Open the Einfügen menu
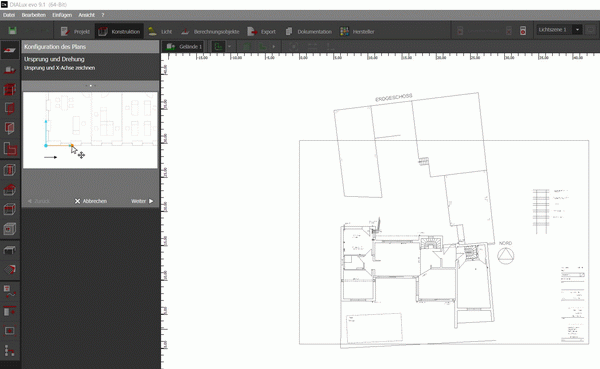The width and height of the screenshot is (600, 369). pos(62,15)
